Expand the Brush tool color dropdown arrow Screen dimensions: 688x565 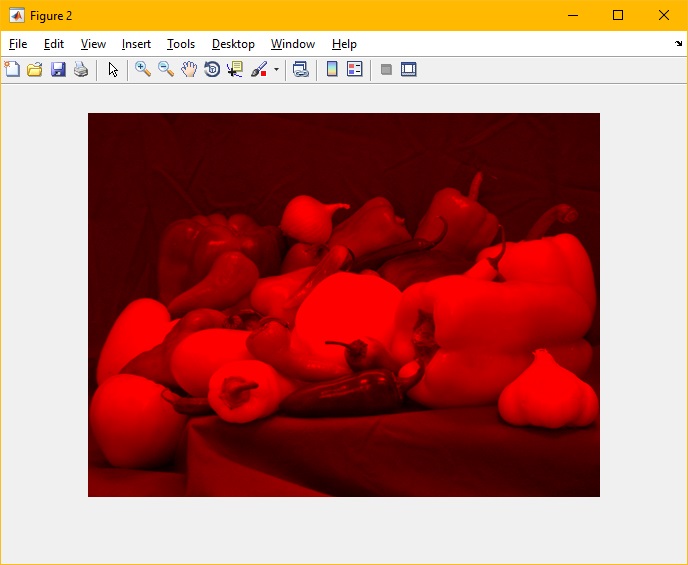point(276,70)
